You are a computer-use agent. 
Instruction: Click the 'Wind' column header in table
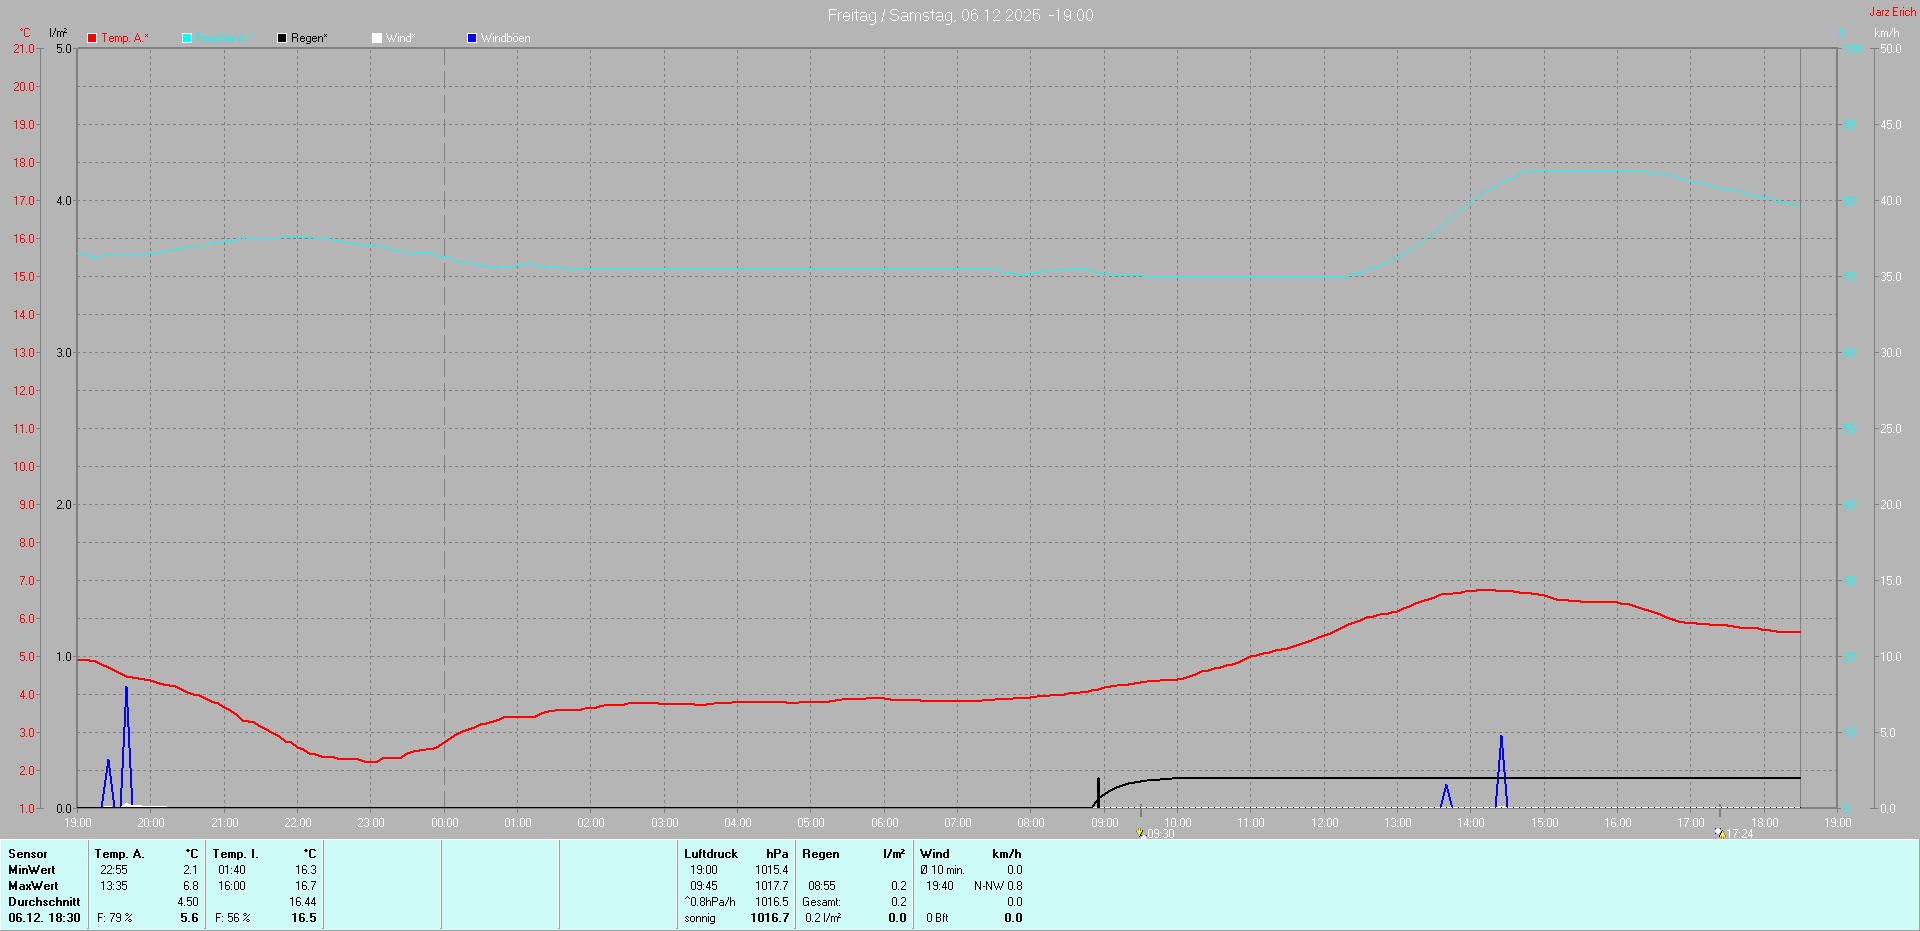coord(935,854)
